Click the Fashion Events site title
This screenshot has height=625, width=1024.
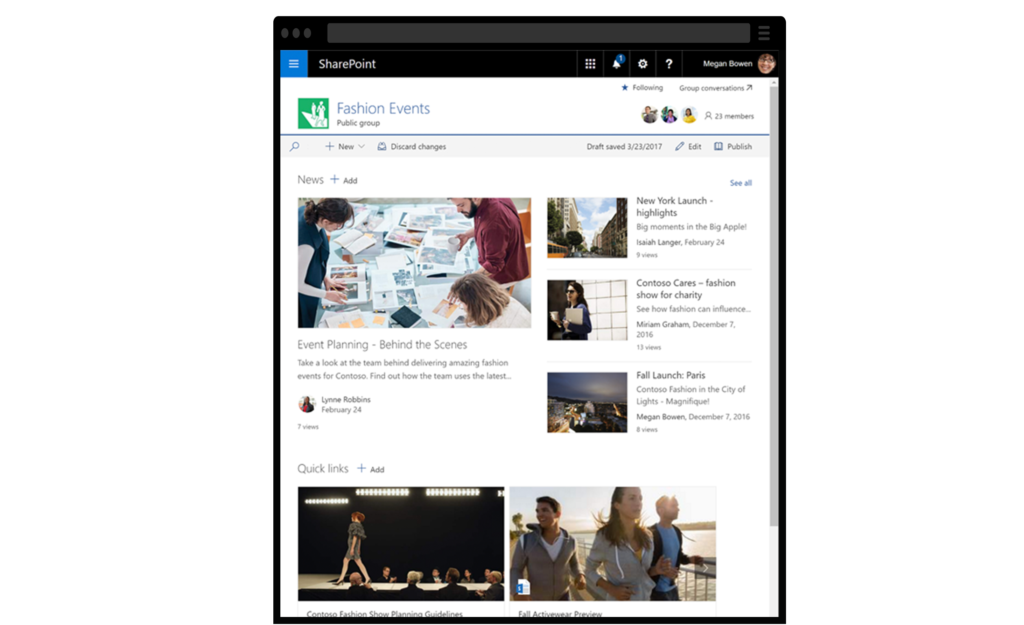click(383, 108)
